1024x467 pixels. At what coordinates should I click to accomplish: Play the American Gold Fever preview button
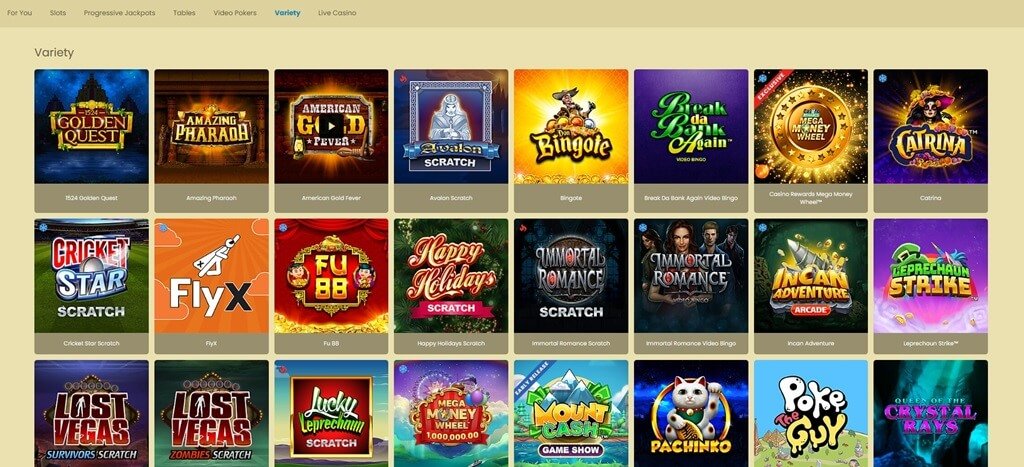(331, 126)
